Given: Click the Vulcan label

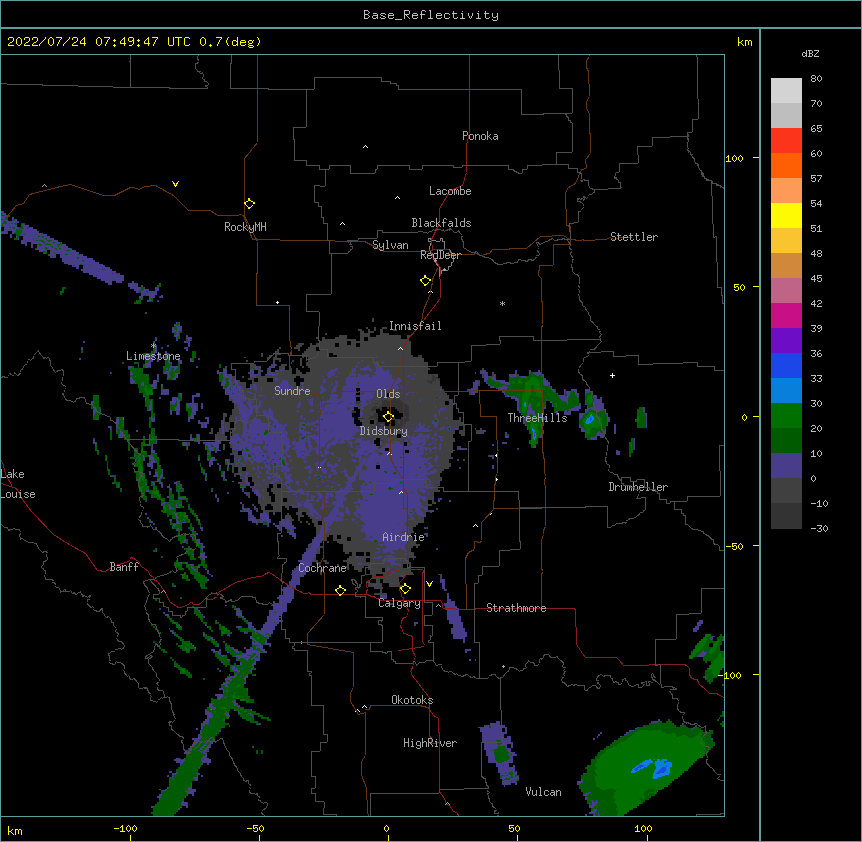Looking at the screenshot, I should pyautogui.click(x=543, y=792).
